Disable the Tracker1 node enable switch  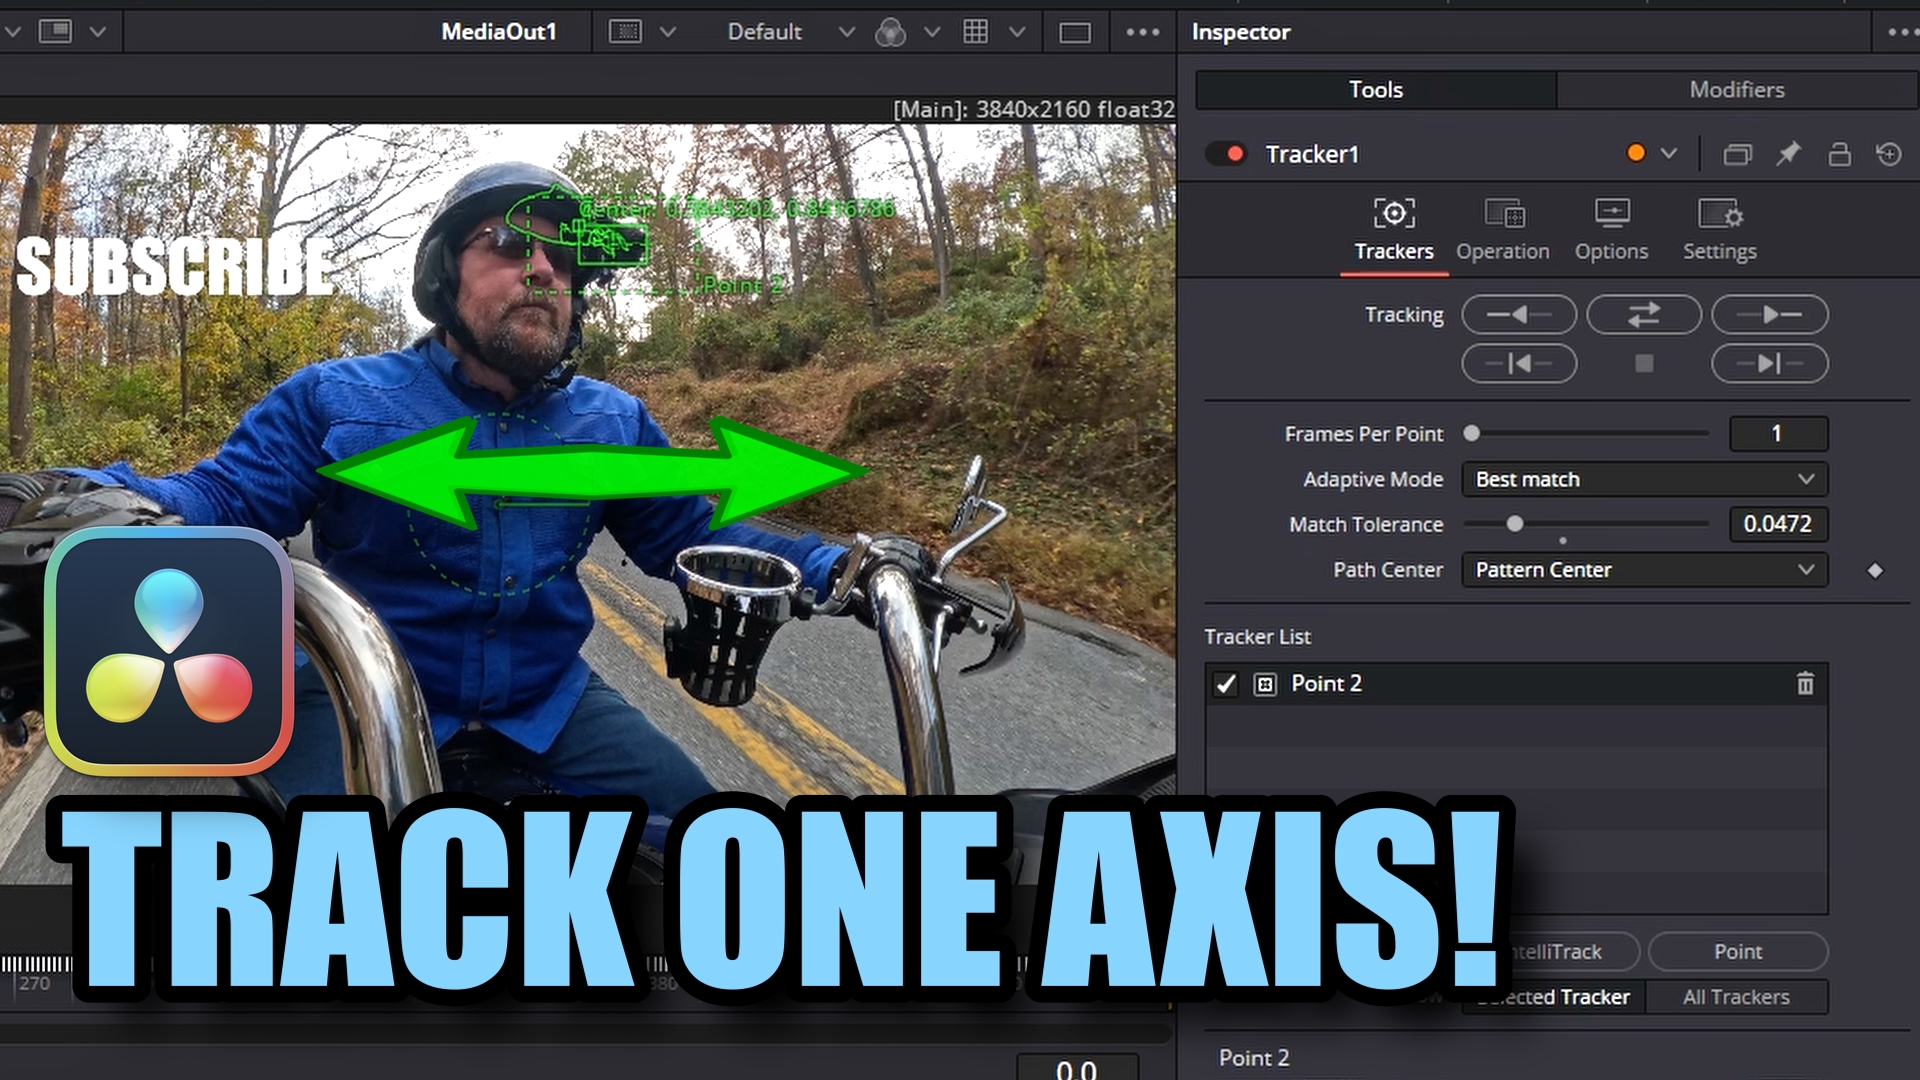pos(1228,154)
